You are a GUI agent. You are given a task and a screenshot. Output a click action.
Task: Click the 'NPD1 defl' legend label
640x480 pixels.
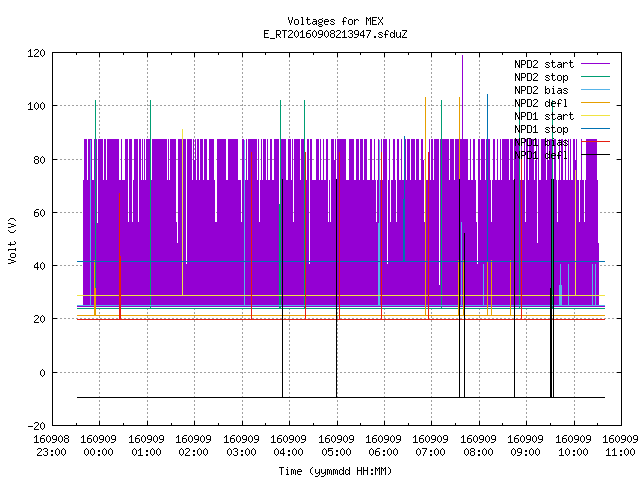click(x=541, y=156)
